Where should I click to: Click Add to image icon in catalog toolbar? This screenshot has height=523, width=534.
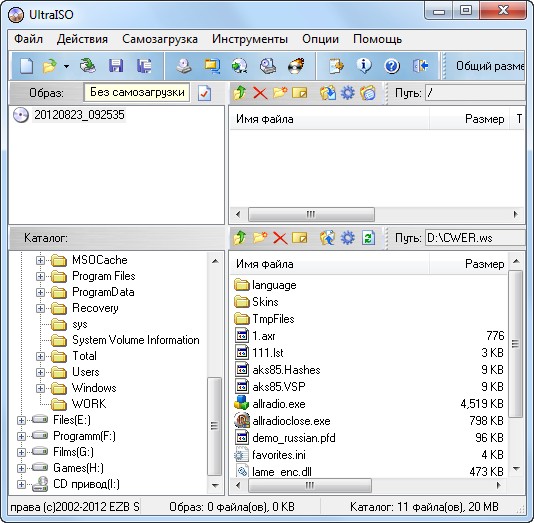tap(327, 238)
